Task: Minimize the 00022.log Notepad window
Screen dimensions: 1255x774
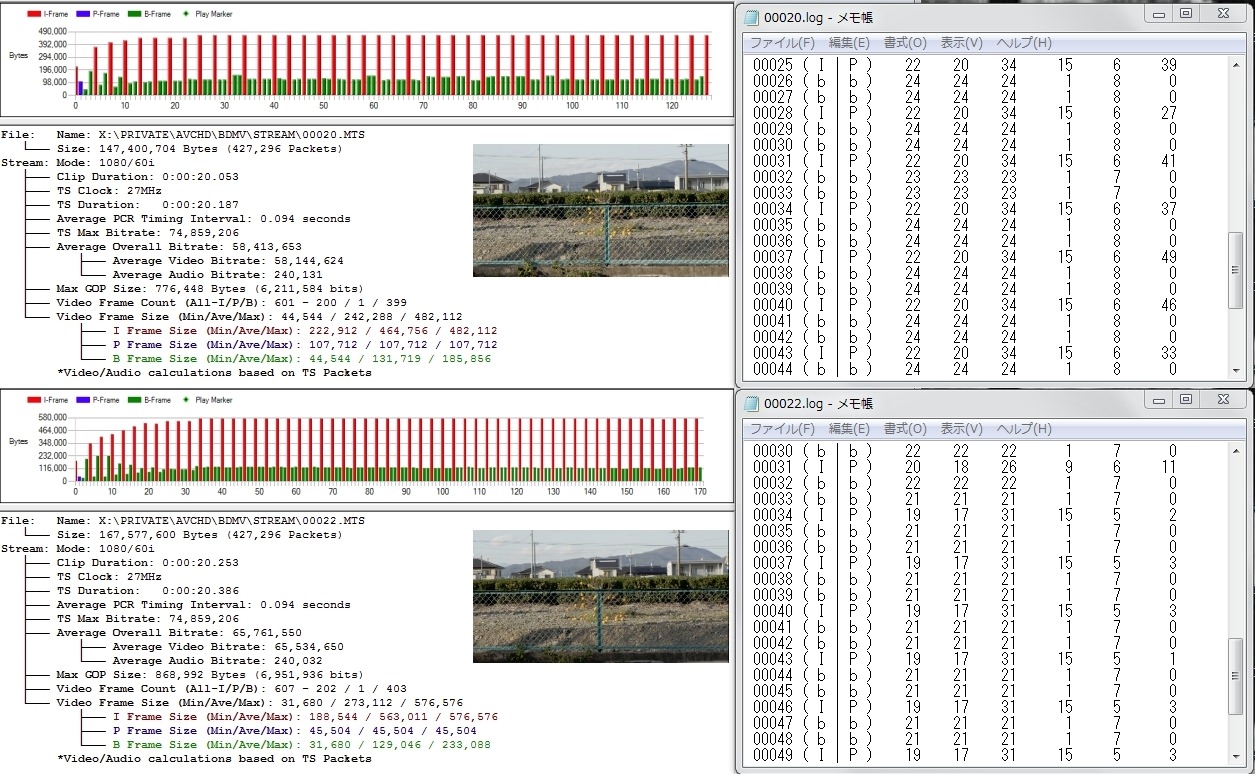Action: click(1158, 400)
